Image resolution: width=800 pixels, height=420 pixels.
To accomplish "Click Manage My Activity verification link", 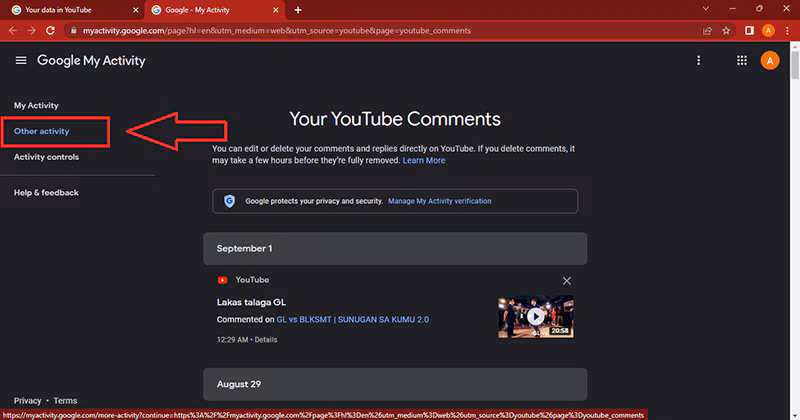I will click(x=439, y=201).
